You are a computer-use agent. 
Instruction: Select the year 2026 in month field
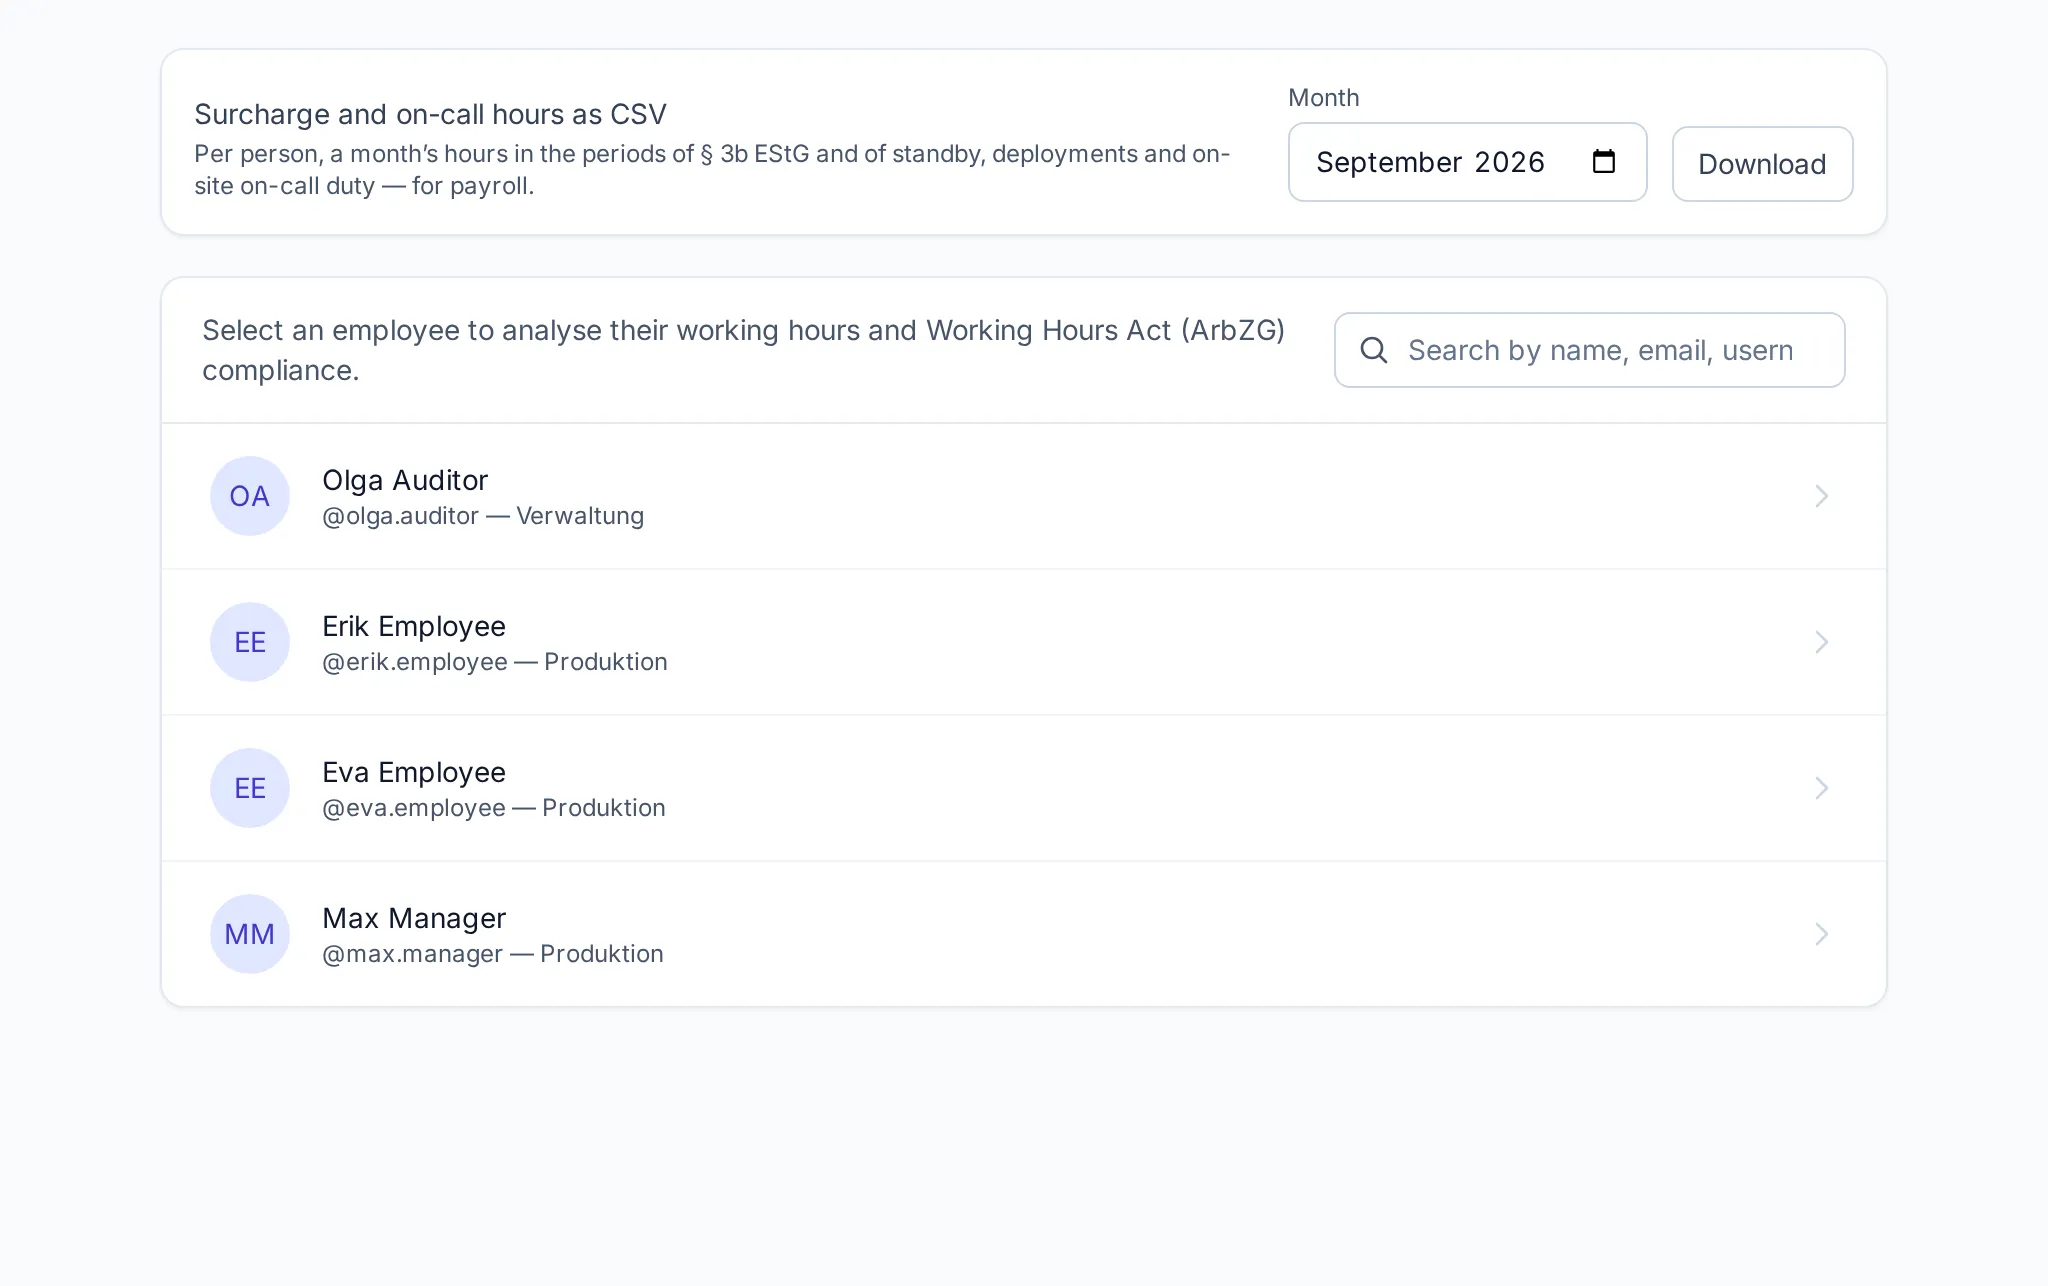click(x=1509, y=162)
